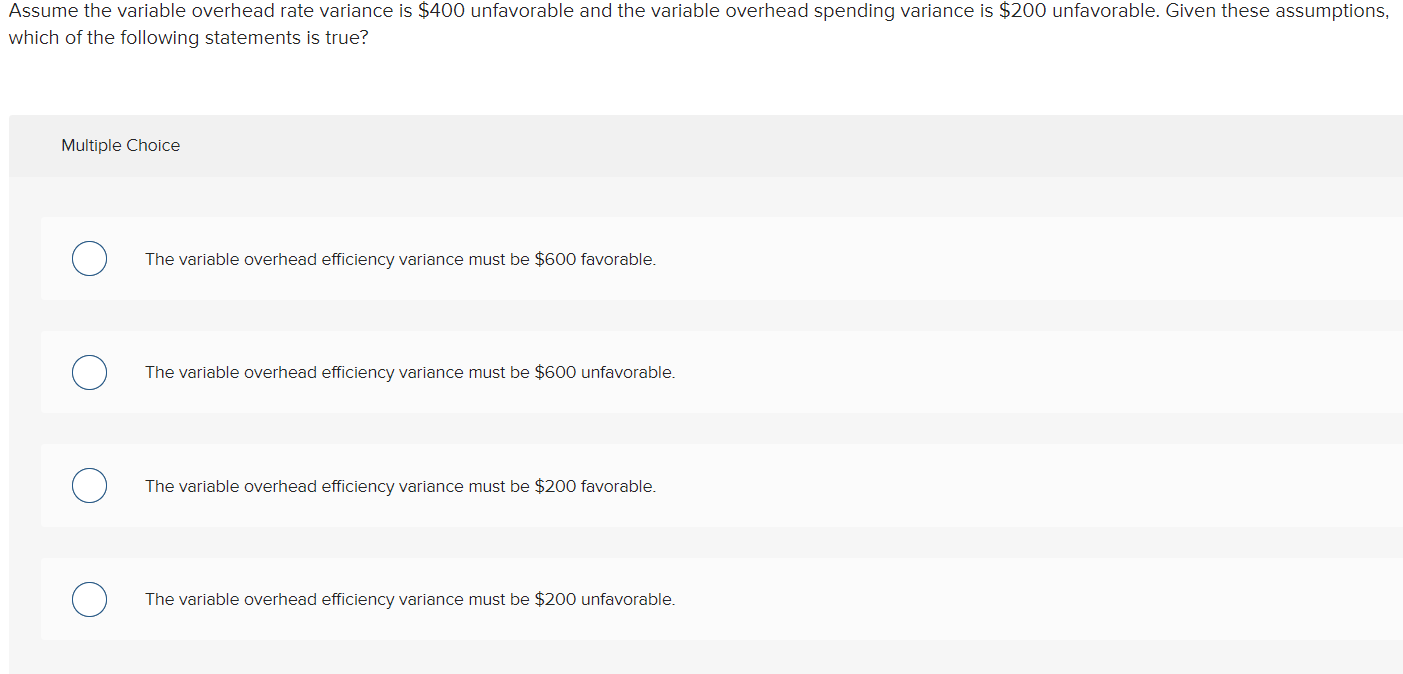Image resolution: width=1403 pixels, height=674 pixels.
Task: Select the radio button for "$200 favorable"
Action: click(x=89, y=485)
